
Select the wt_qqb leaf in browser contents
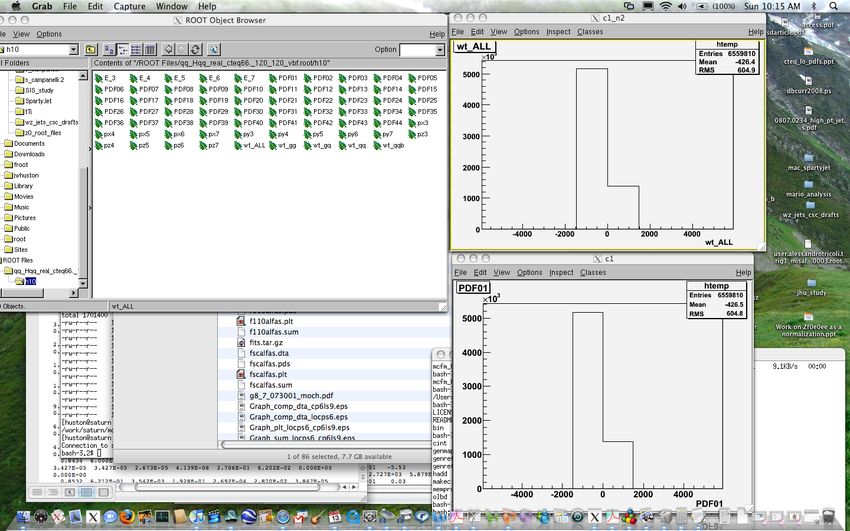pos(389,145)
